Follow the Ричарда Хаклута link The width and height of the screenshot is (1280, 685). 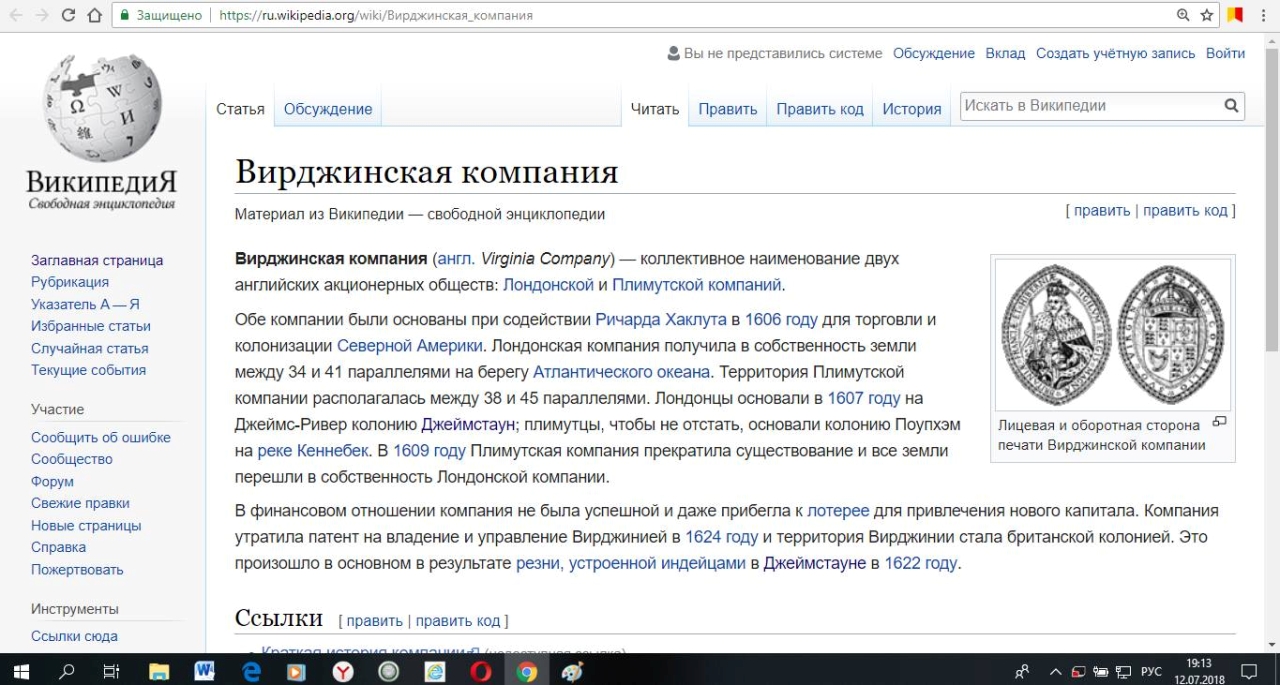[661, 320]
